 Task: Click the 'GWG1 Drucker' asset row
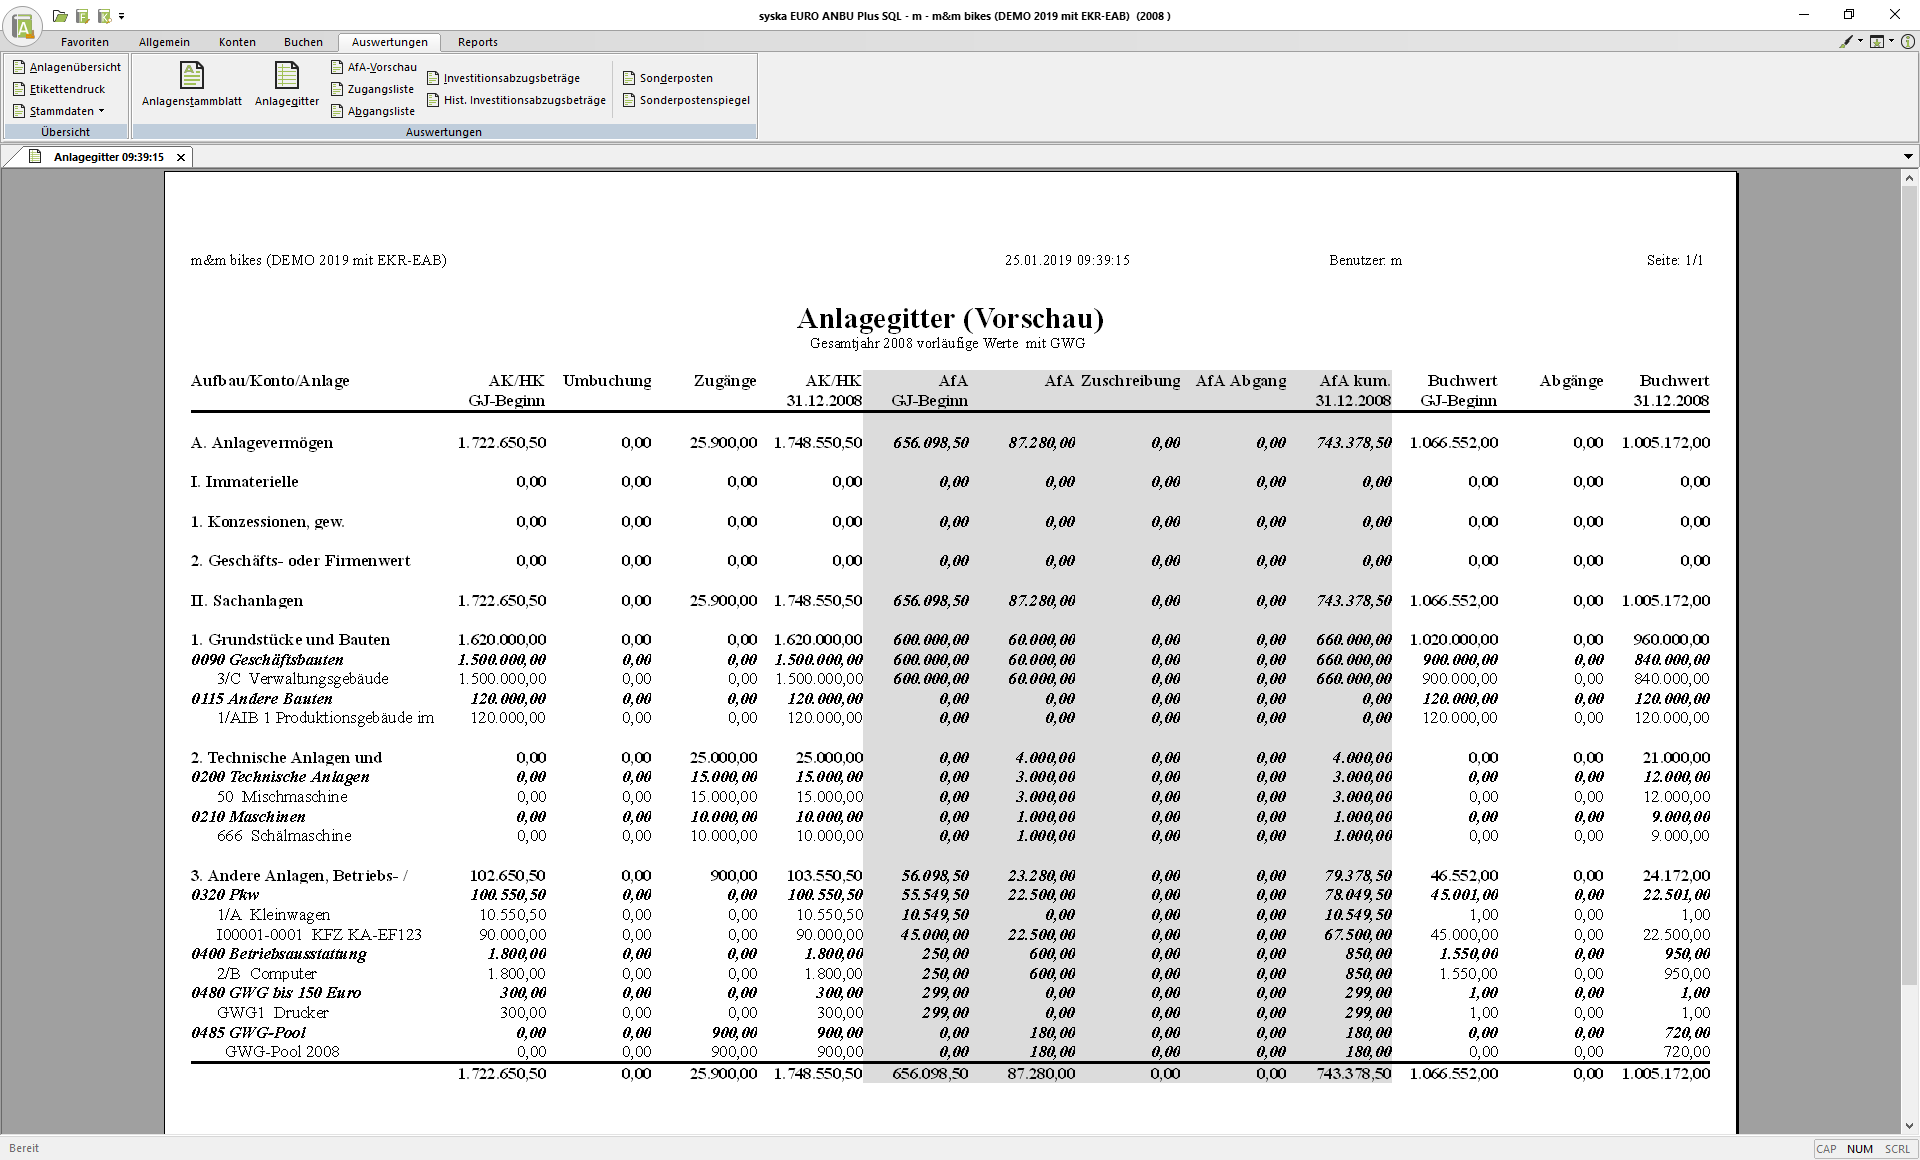click(273, 1013)
